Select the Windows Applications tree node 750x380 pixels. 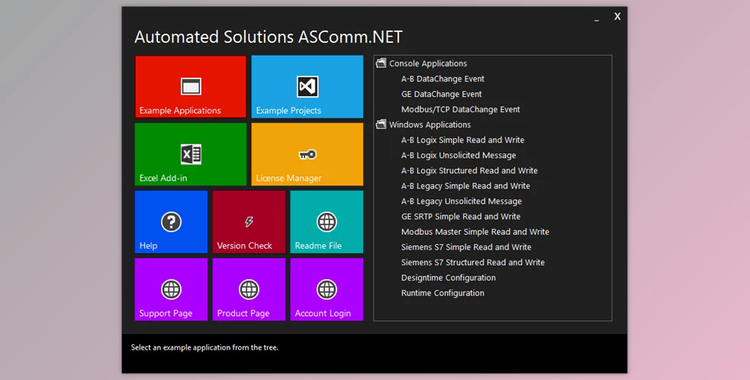(430, 124)
